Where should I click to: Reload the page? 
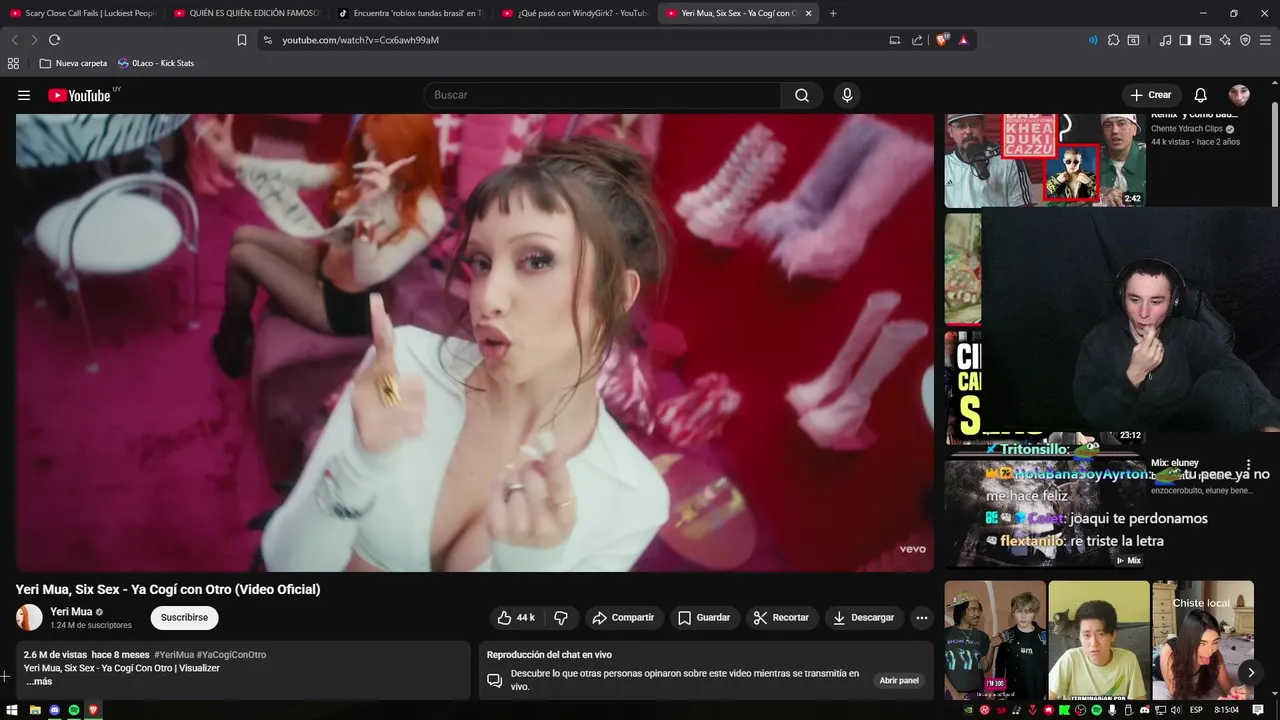(54, 40)
